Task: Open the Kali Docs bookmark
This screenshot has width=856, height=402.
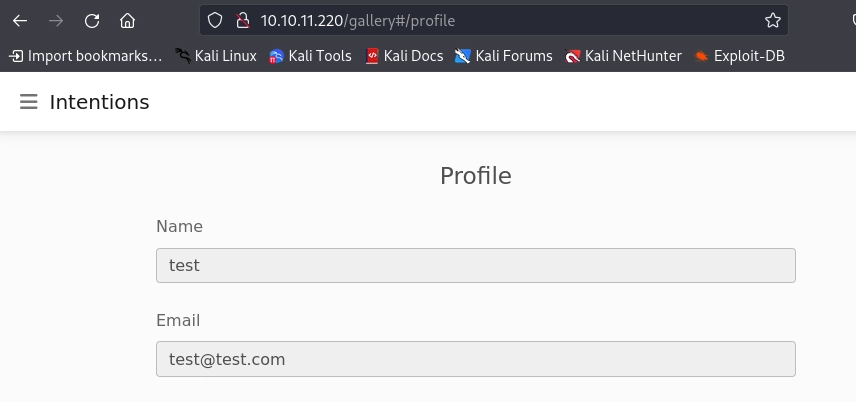Action: 404,56
